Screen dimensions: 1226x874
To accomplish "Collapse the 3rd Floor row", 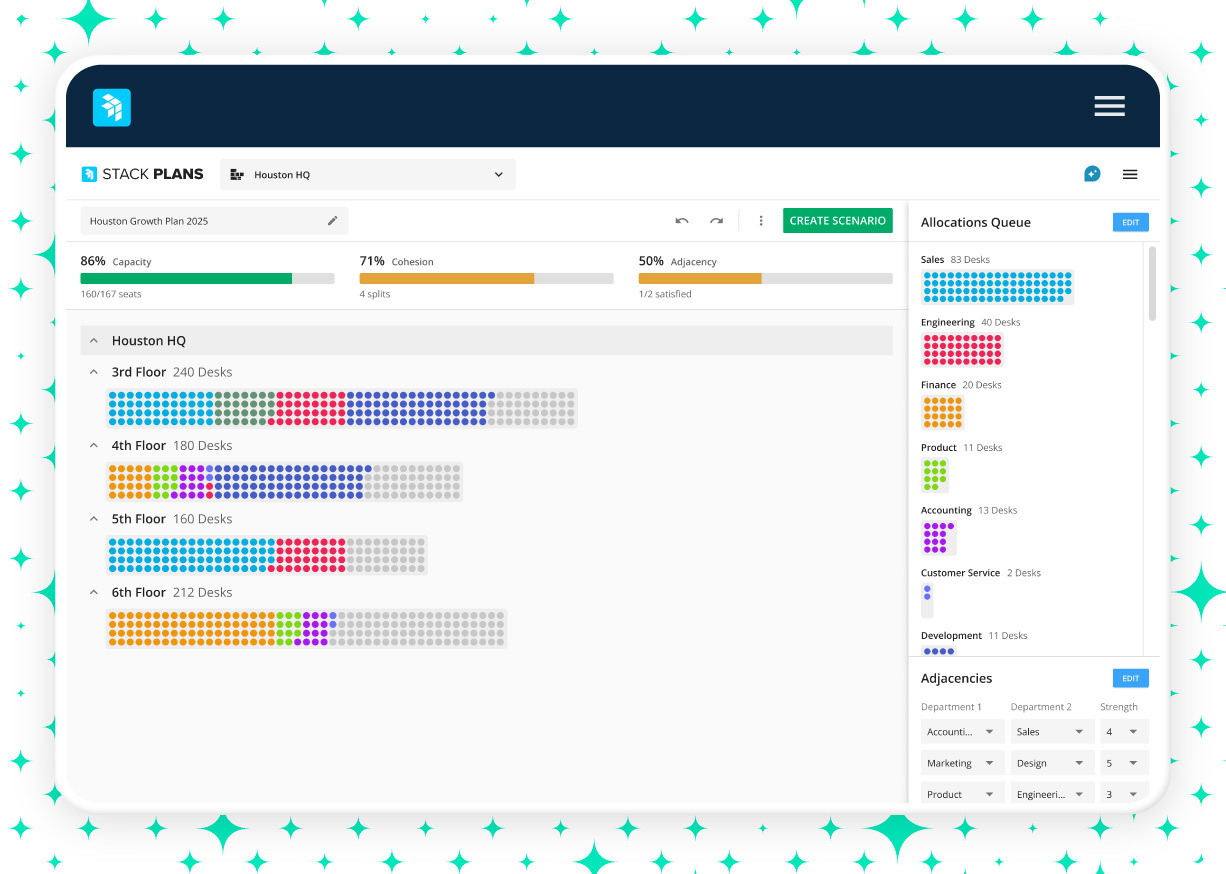I will [94, 372].
